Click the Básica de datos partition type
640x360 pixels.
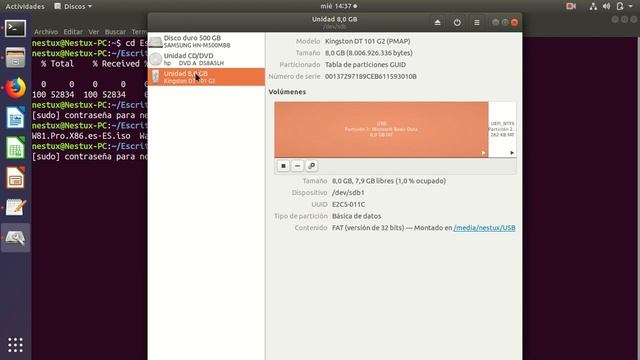(x=356, y=216)
